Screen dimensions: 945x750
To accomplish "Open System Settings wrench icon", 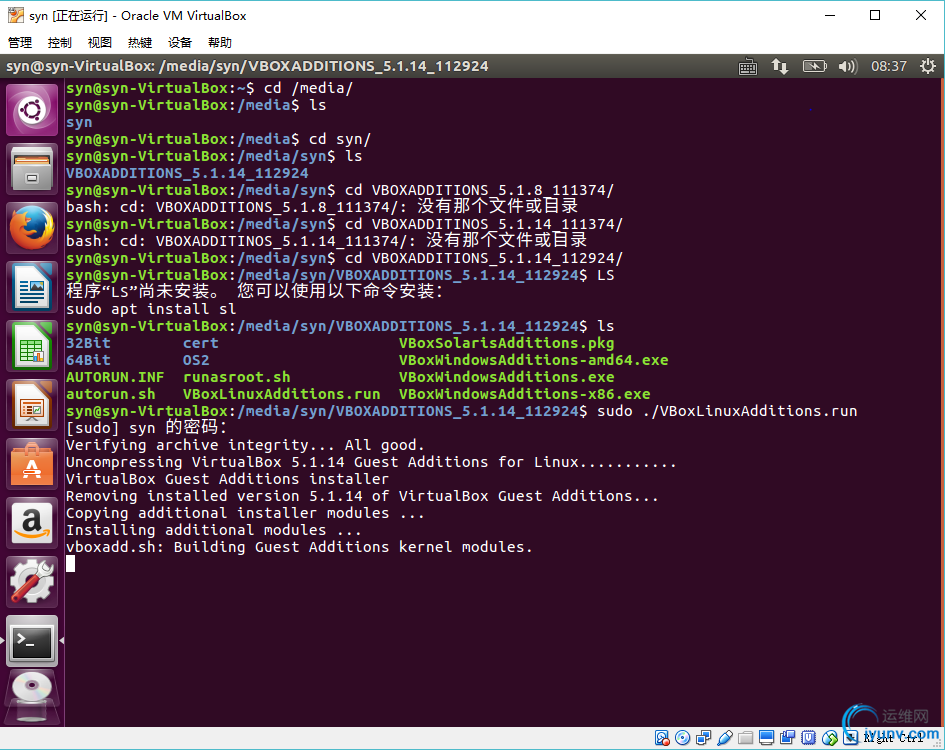I will (x=32, y=583).
